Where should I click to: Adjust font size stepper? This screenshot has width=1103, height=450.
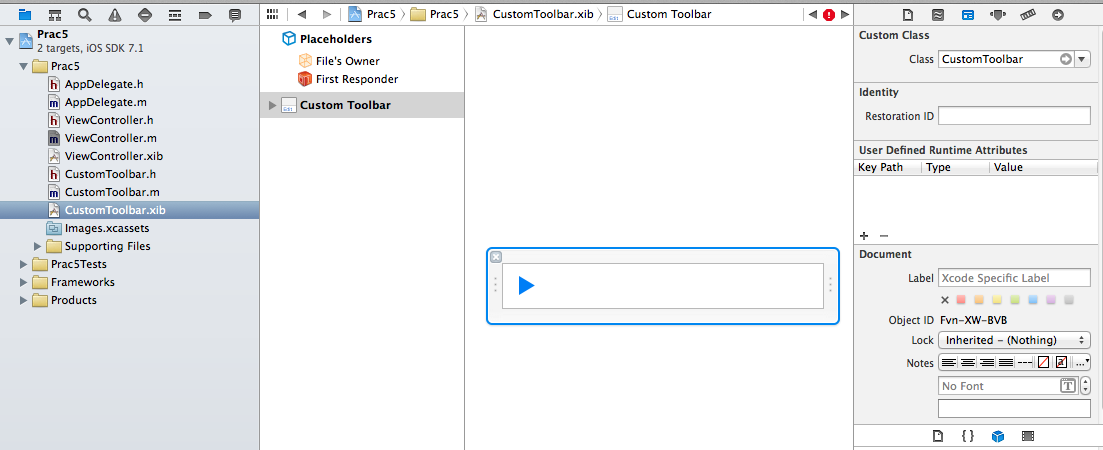pyautogui.click(x=1085, y=385)
